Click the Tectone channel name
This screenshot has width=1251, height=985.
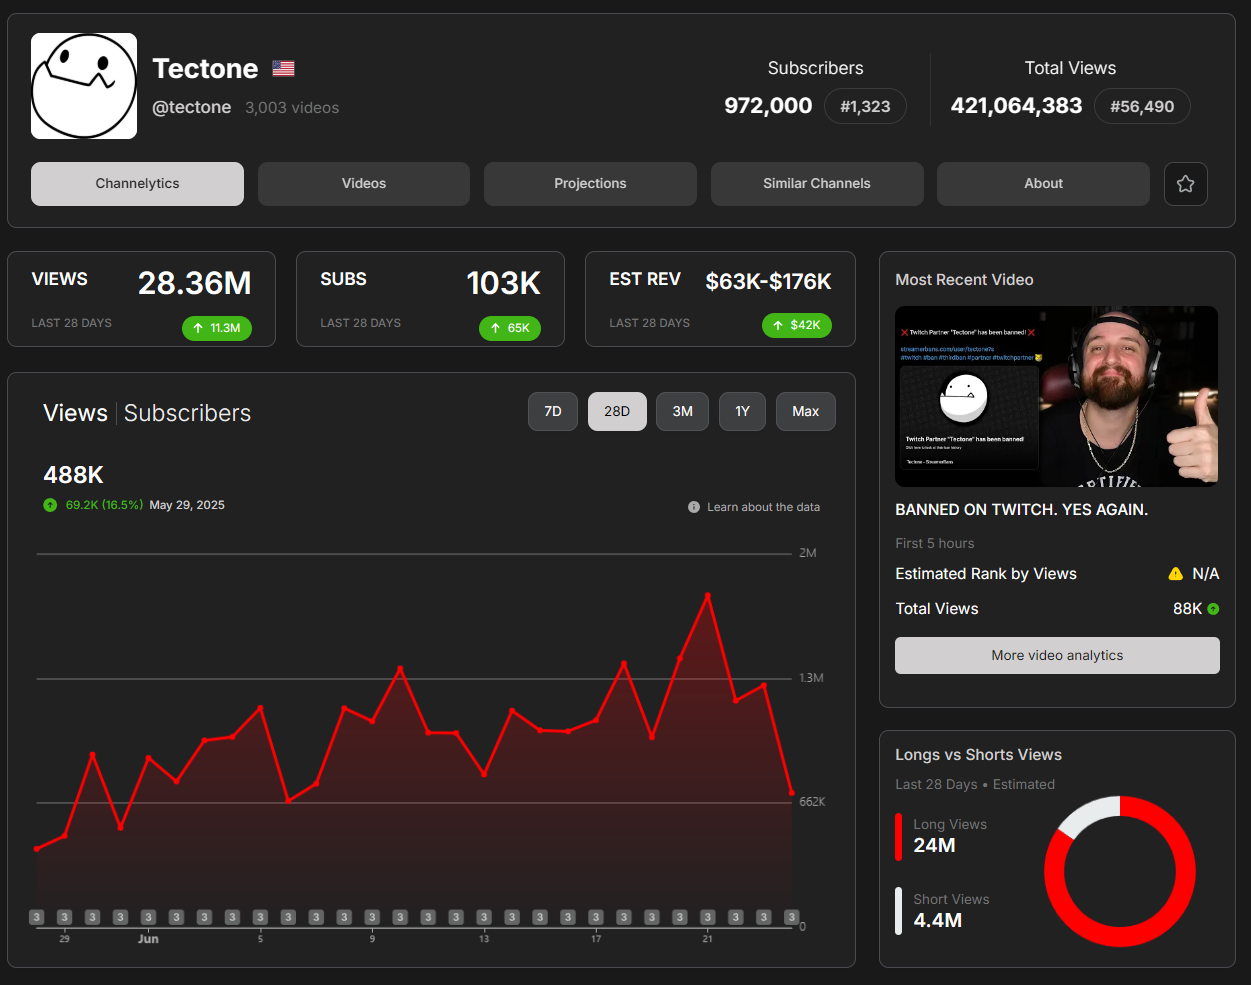pos(205,69)
